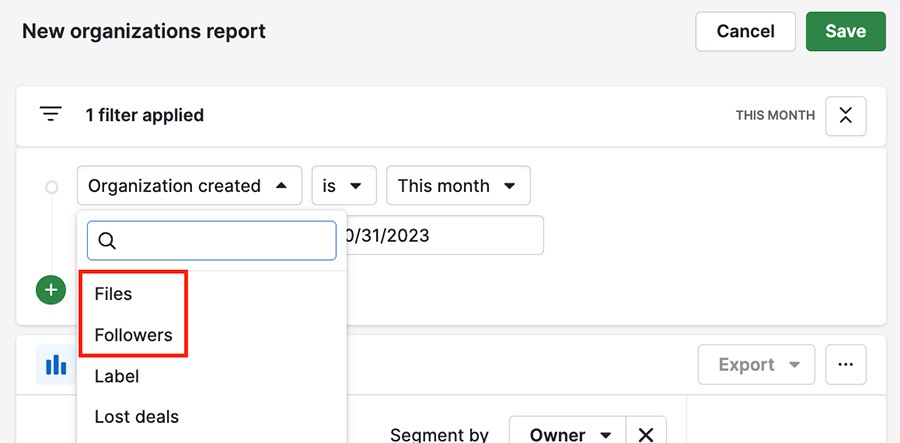This screenshot has height=443, width=900.
Task: Select the bar chart view icon
Action: pos(56,364)
